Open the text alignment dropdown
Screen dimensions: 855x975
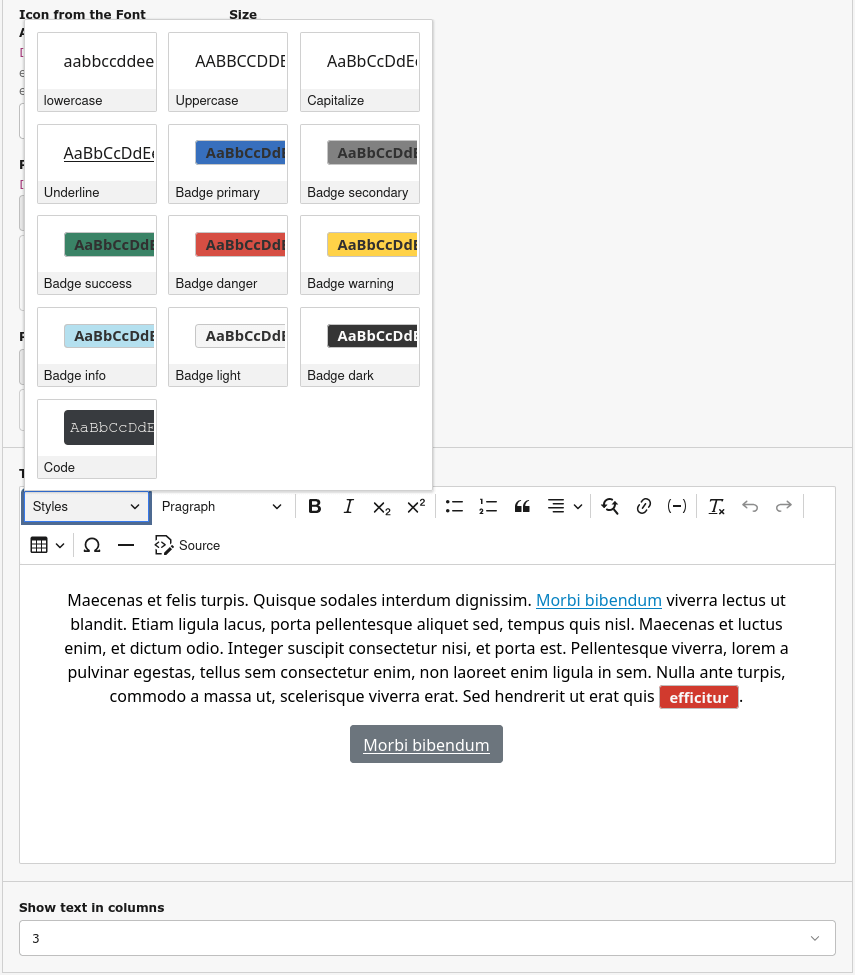point(565,507)
